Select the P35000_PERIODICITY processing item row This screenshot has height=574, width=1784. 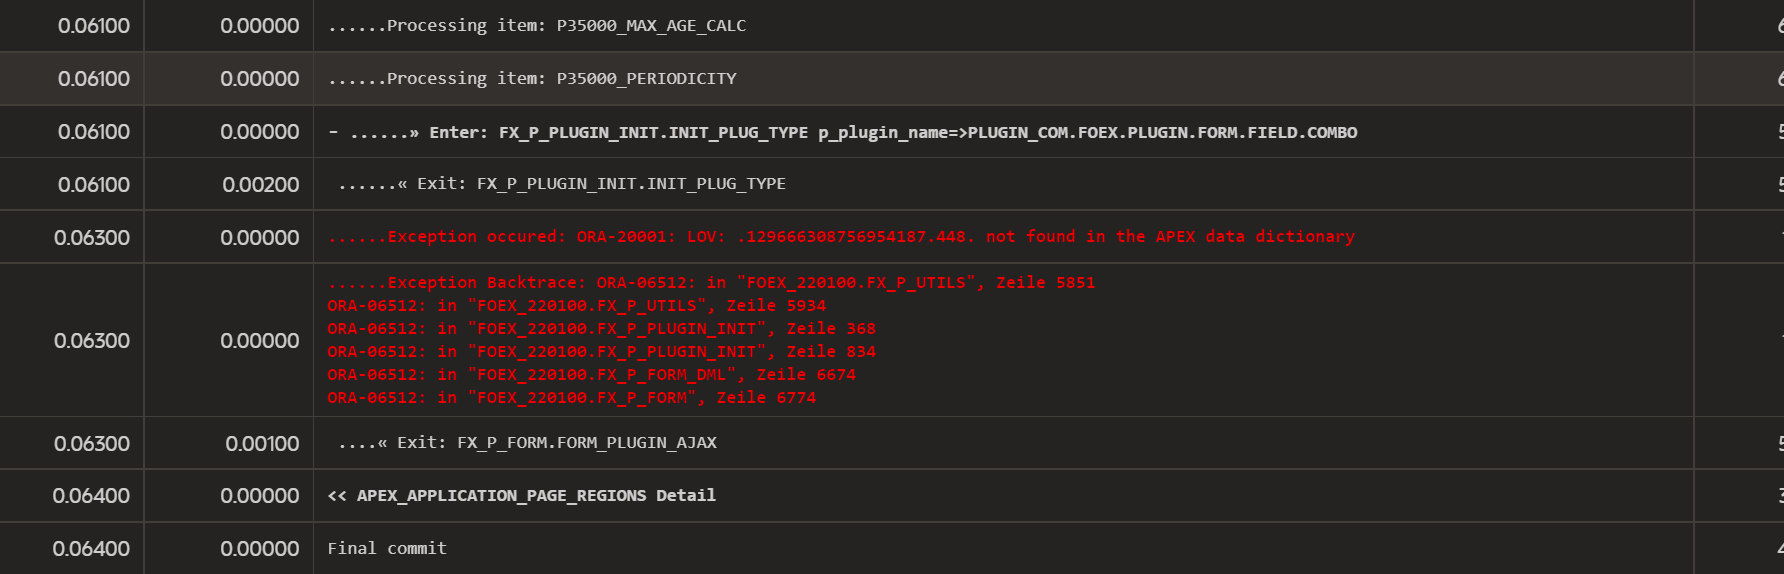[892, 79]
